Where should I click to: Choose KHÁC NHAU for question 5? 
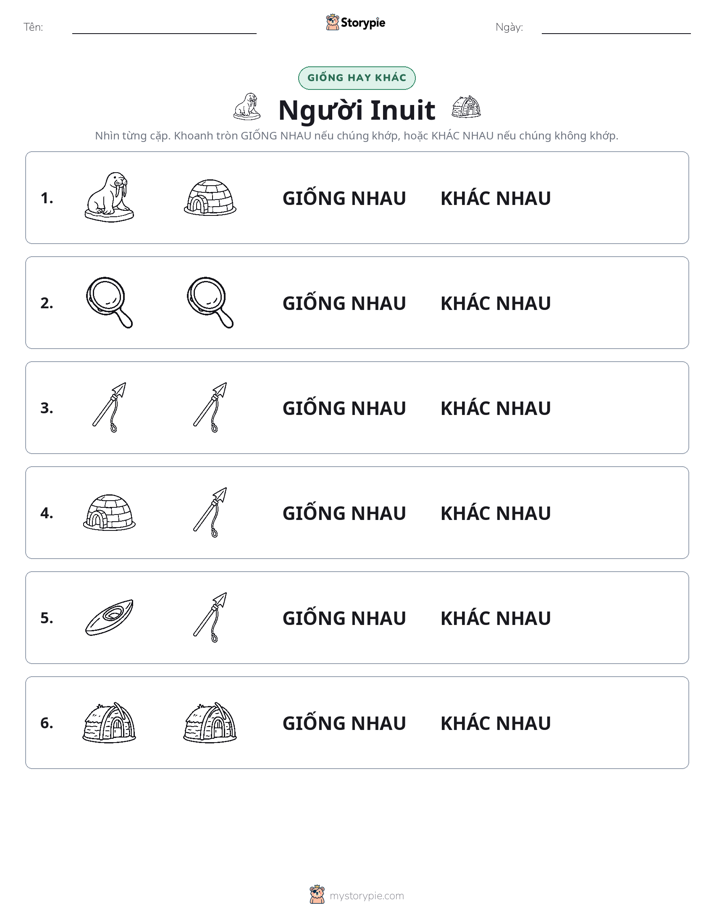pyautogui.click(x=495, y=618)
